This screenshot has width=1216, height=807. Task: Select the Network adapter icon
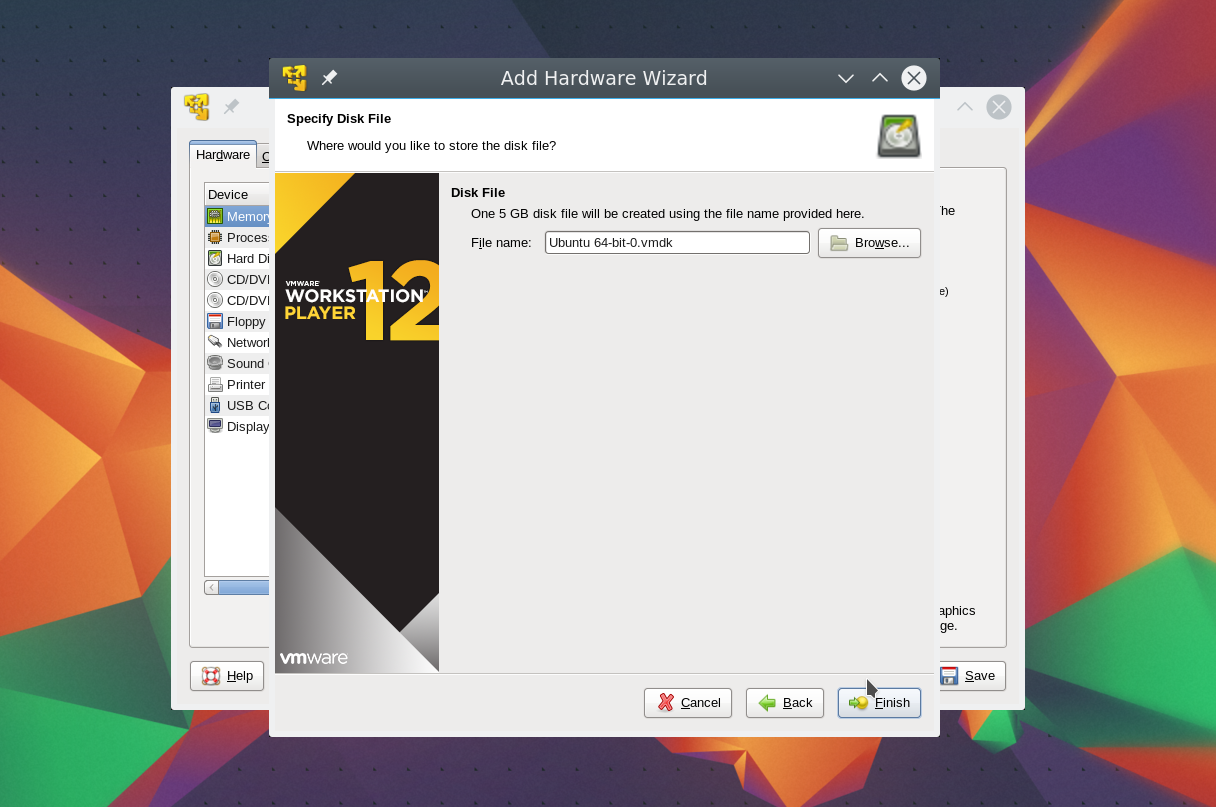tap(215, 343)
